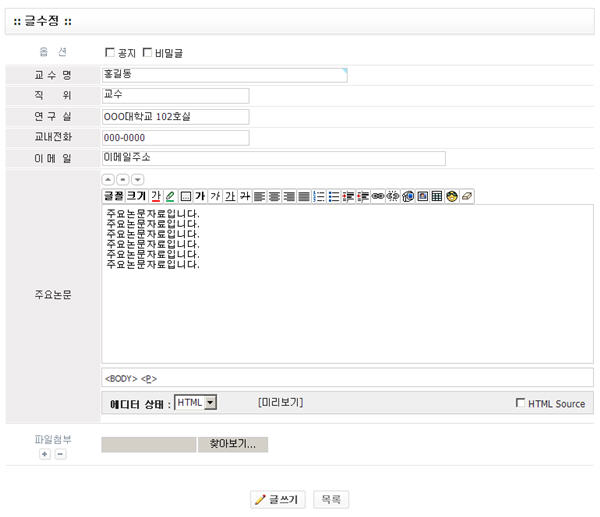Click the font color icon
The width and height of the screenshot is (600, 517).
(x=155, y=196)
